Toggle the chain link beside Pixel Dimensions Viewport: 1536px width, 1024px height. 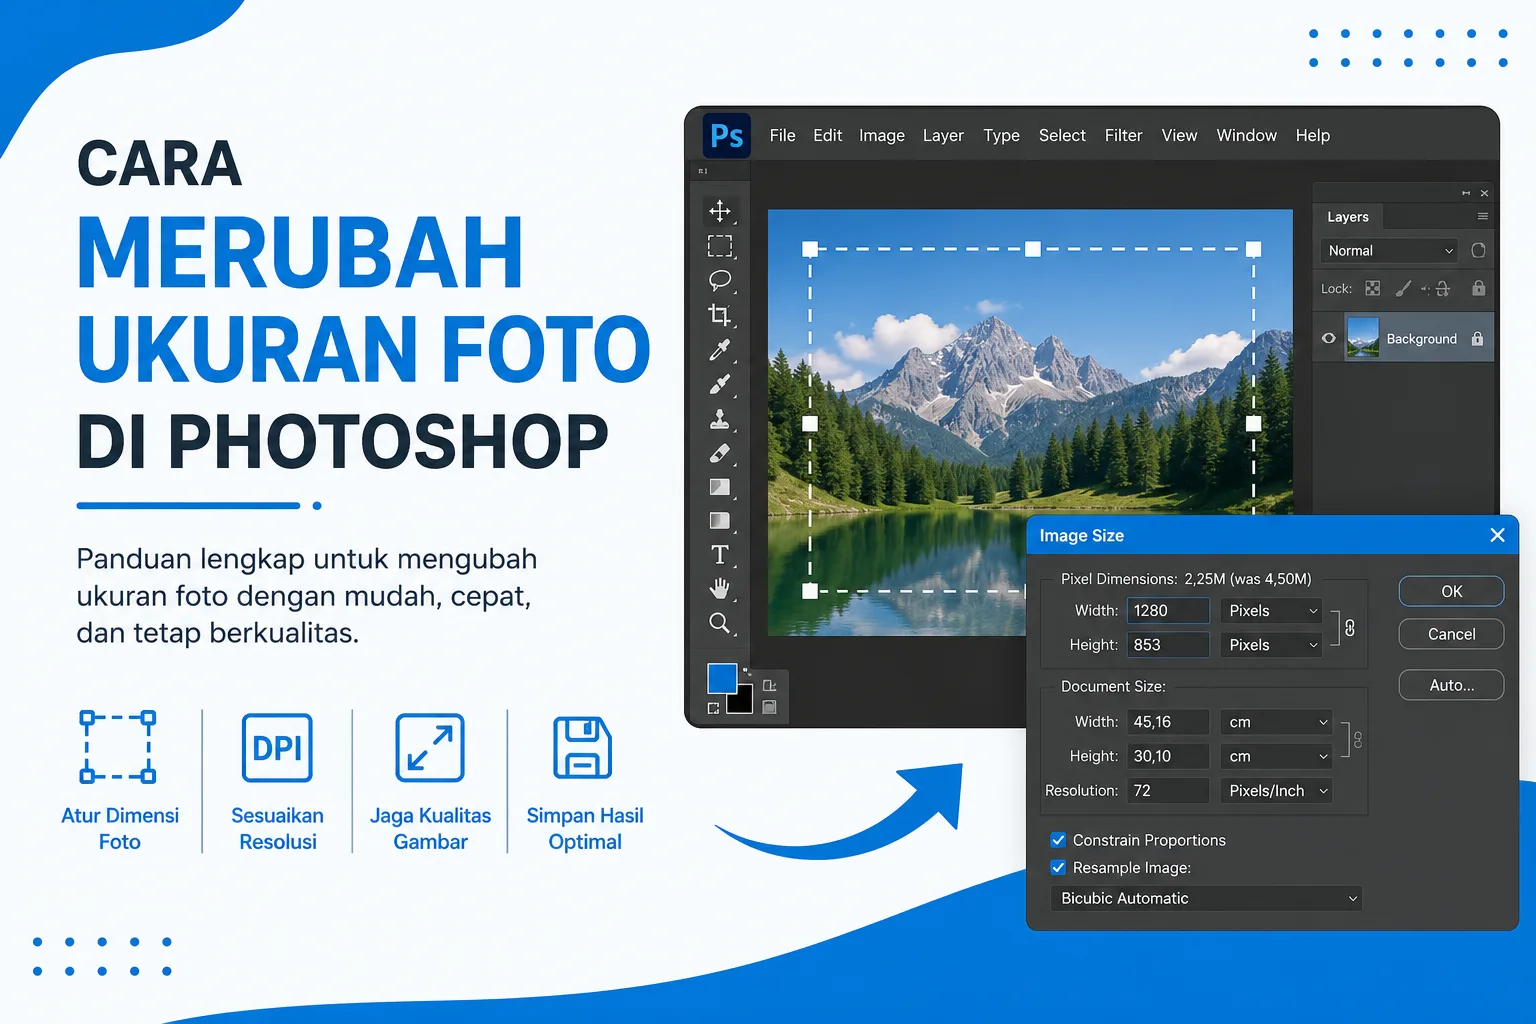tap(1350, 628)
